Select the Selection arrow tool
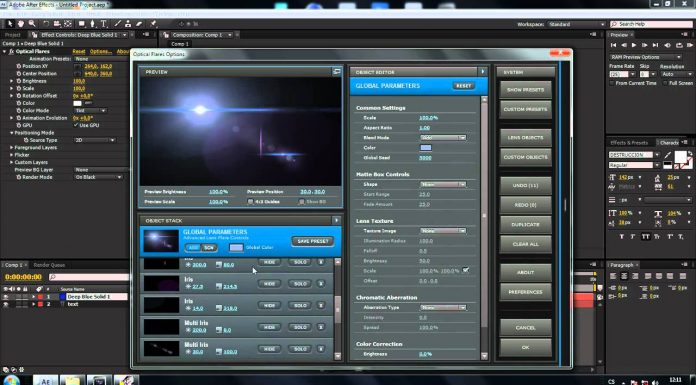The height and width of the screenshot is (385, 696). pos(10,24)
